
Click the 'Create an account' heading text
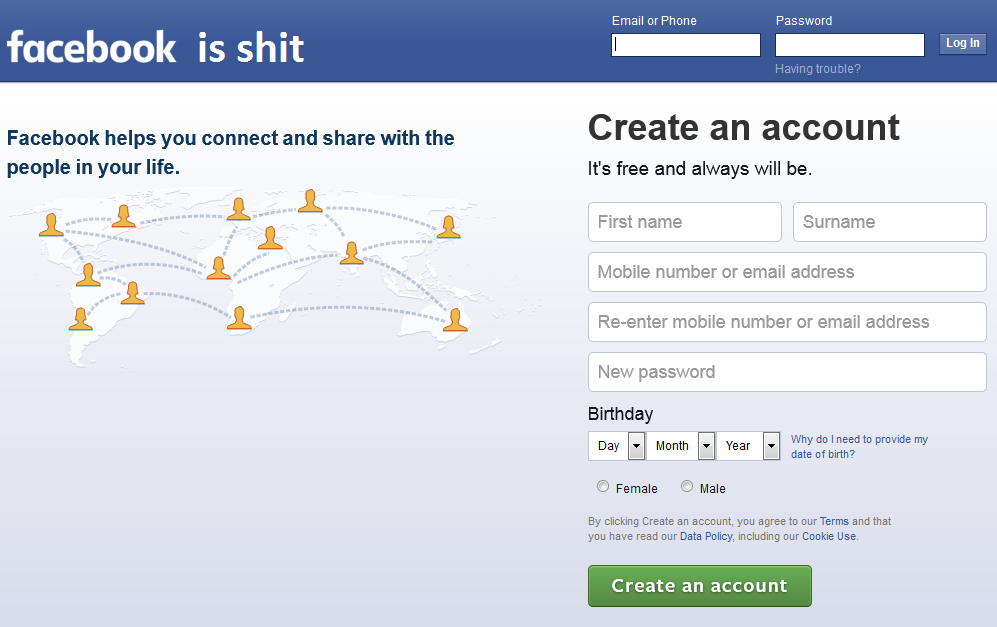point(743,127)
